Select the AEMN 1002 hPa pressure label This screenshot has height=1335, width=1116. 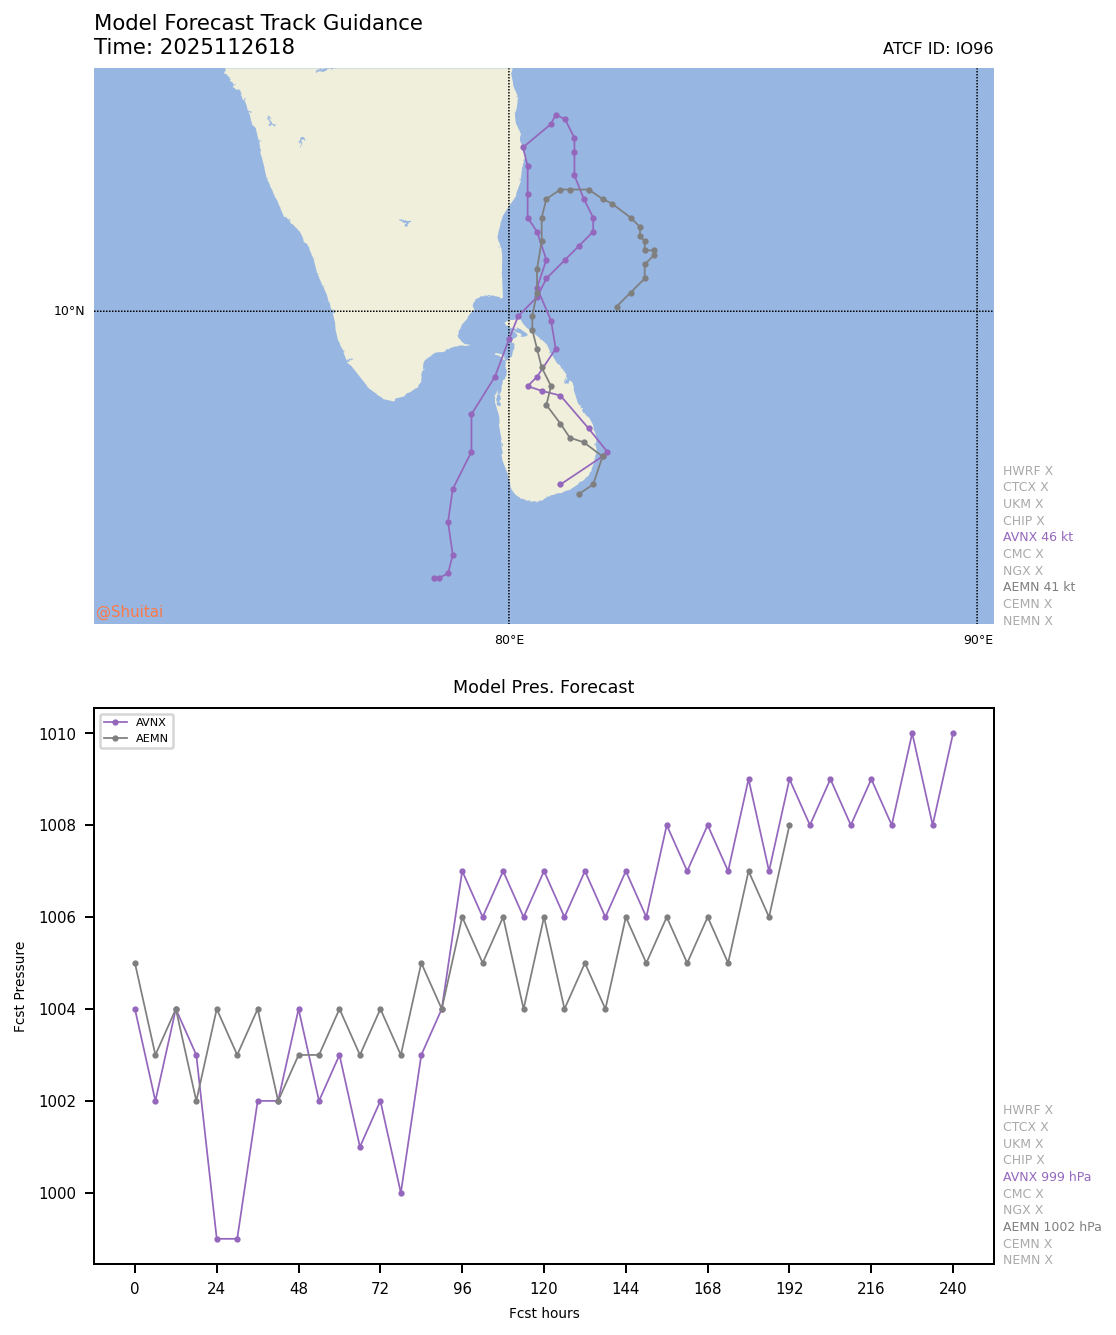click(x=1051, y=1227)
